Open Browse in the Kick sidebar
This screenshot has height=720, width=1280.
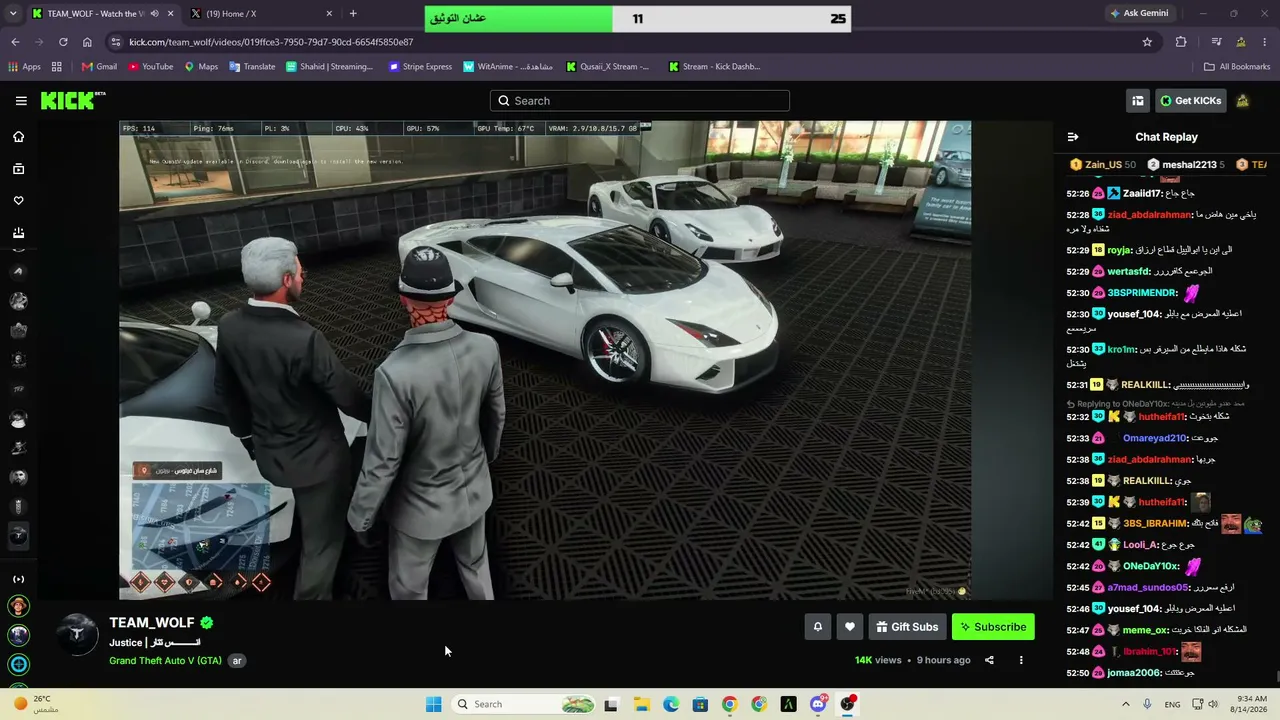click(x=18, y=169)
